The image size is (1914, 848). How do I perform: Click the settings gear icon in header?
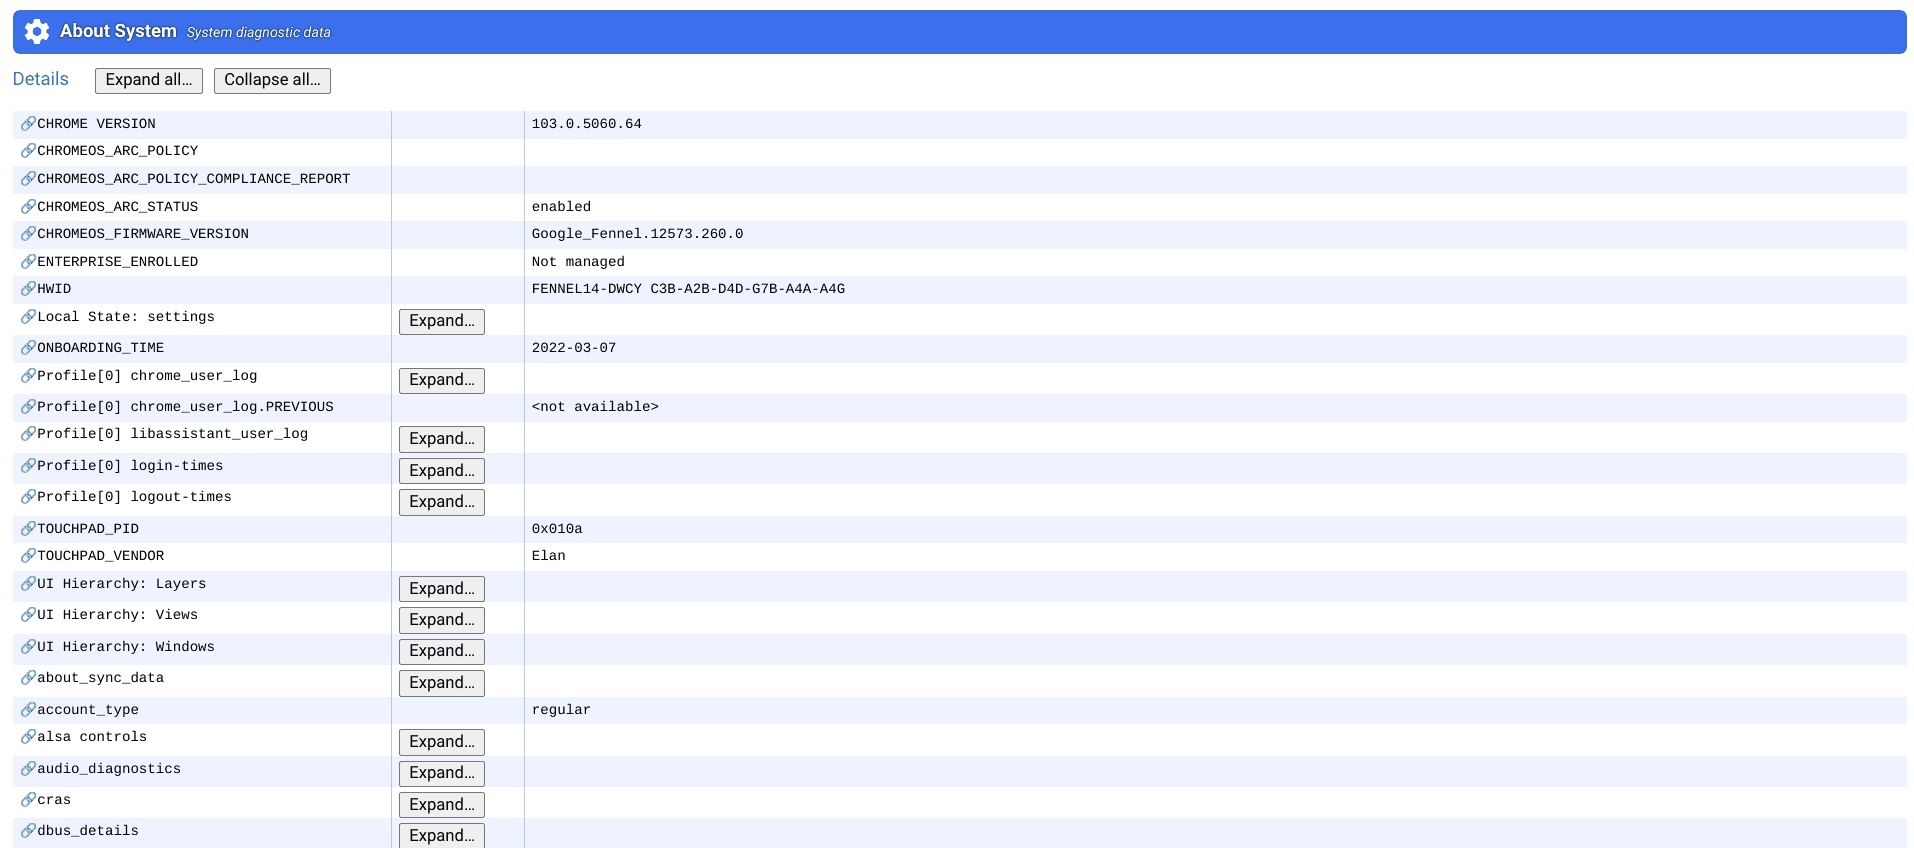pyautogui.click(x=37, y=32)
